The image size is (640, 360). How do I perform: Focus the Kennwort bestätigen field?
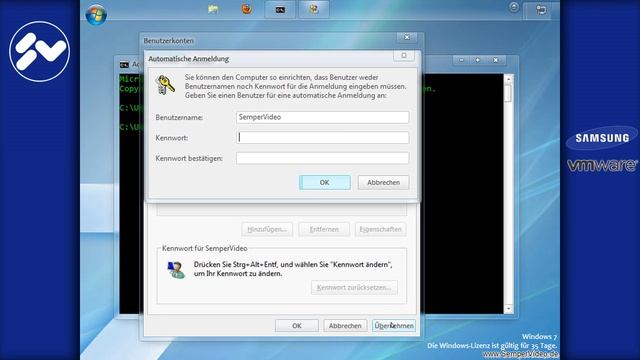pyautogui.click(x=322, y=158)
